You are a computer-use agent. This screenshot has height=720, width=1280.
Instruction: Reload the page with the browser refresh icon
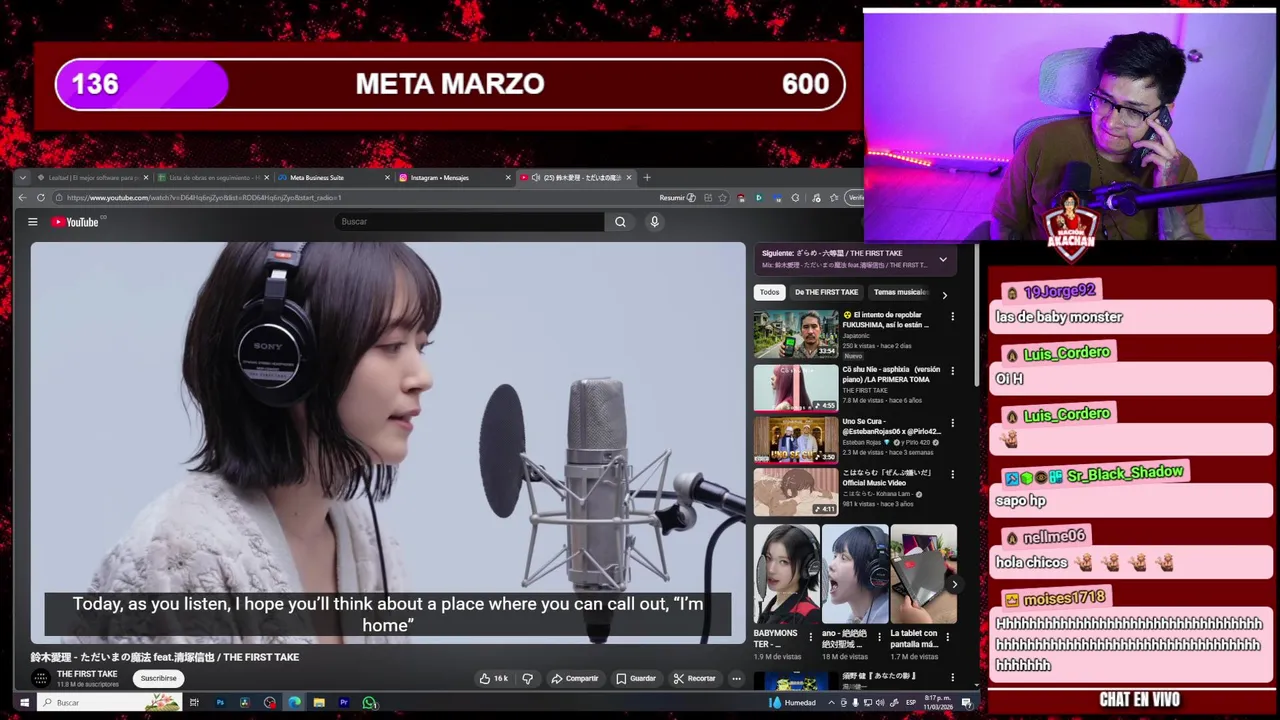click(x=41, y=198)
